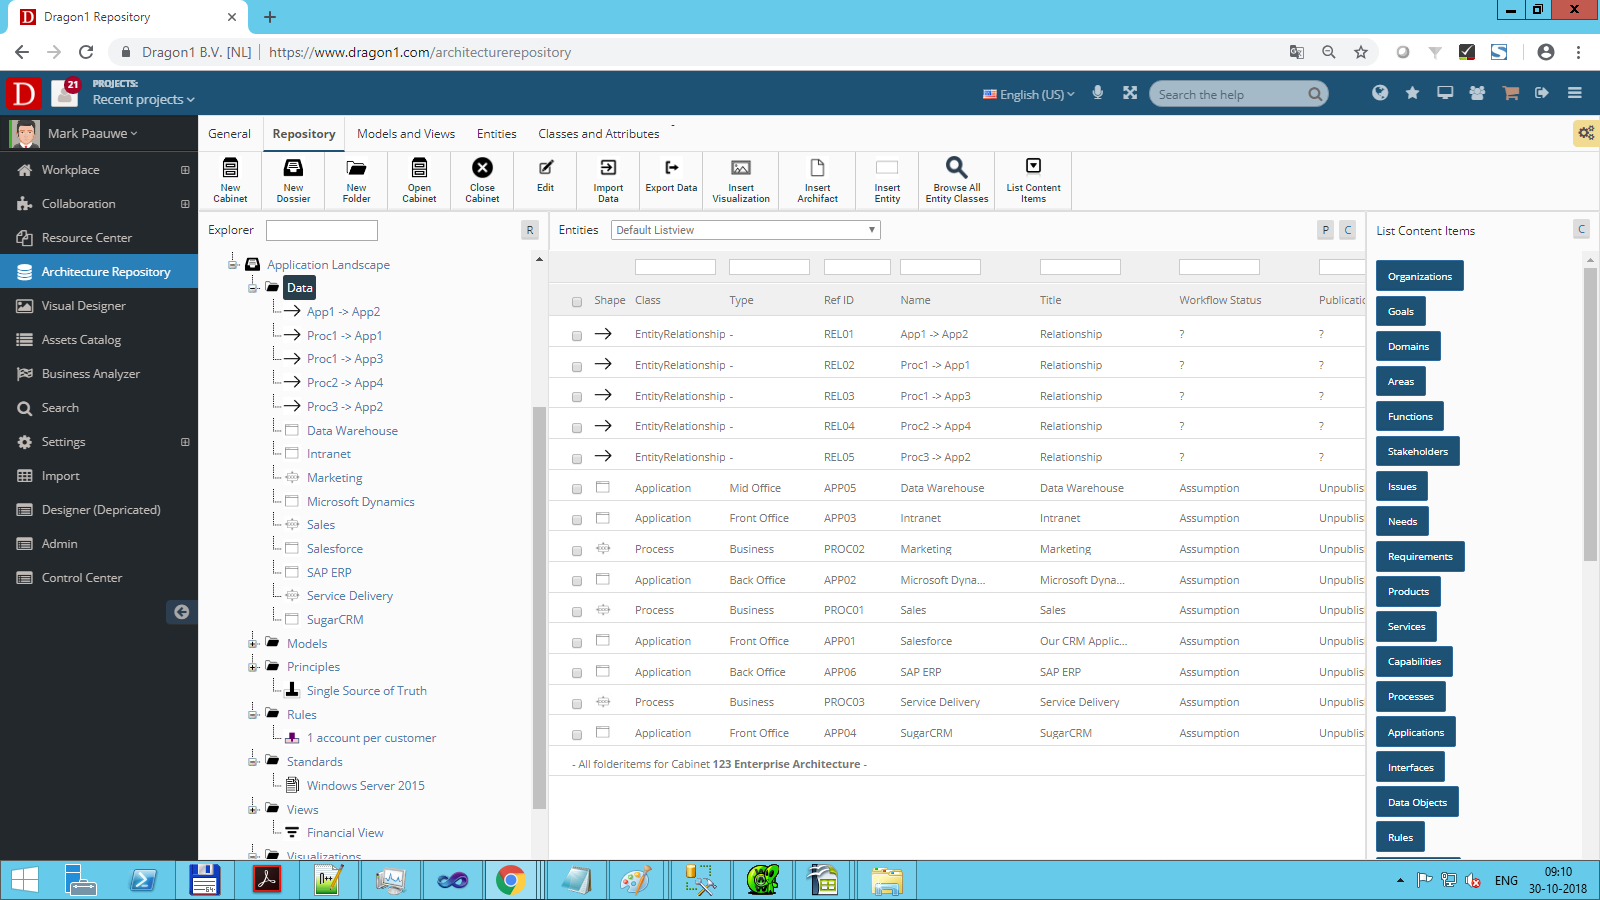
Task: Click the Data Objects button
Action: coord(1417,802)
